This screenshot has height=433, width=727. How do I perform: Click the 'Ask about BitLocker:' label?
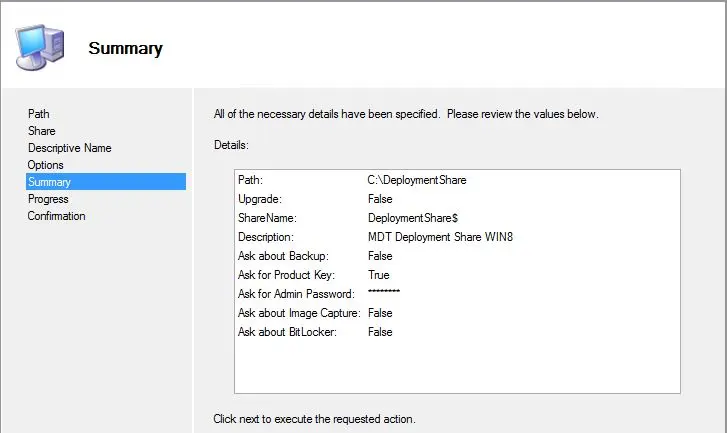click(287, 332)
